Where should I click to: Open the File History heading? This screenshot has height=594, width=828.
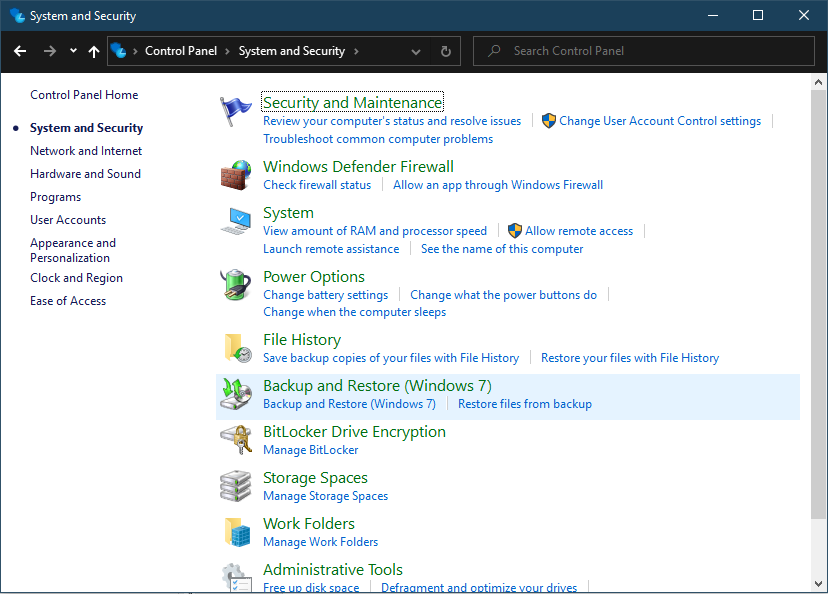point(302,340)
